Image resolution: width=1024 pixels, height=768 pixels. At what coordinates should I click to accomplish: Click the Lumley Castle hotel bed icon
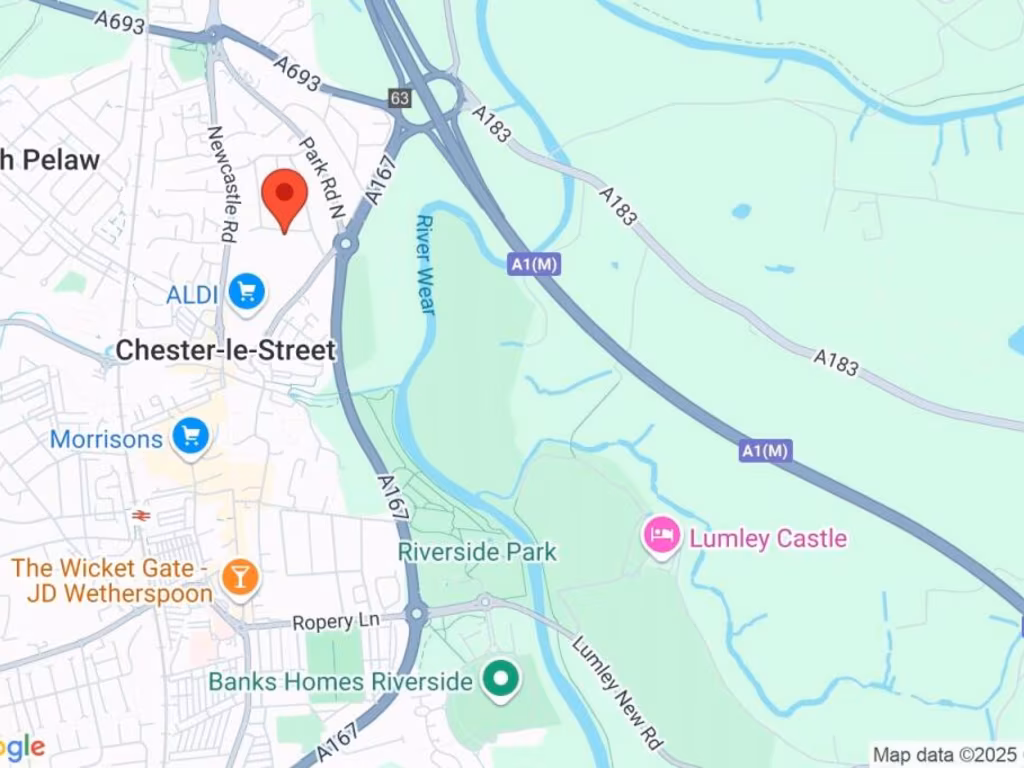662,535
